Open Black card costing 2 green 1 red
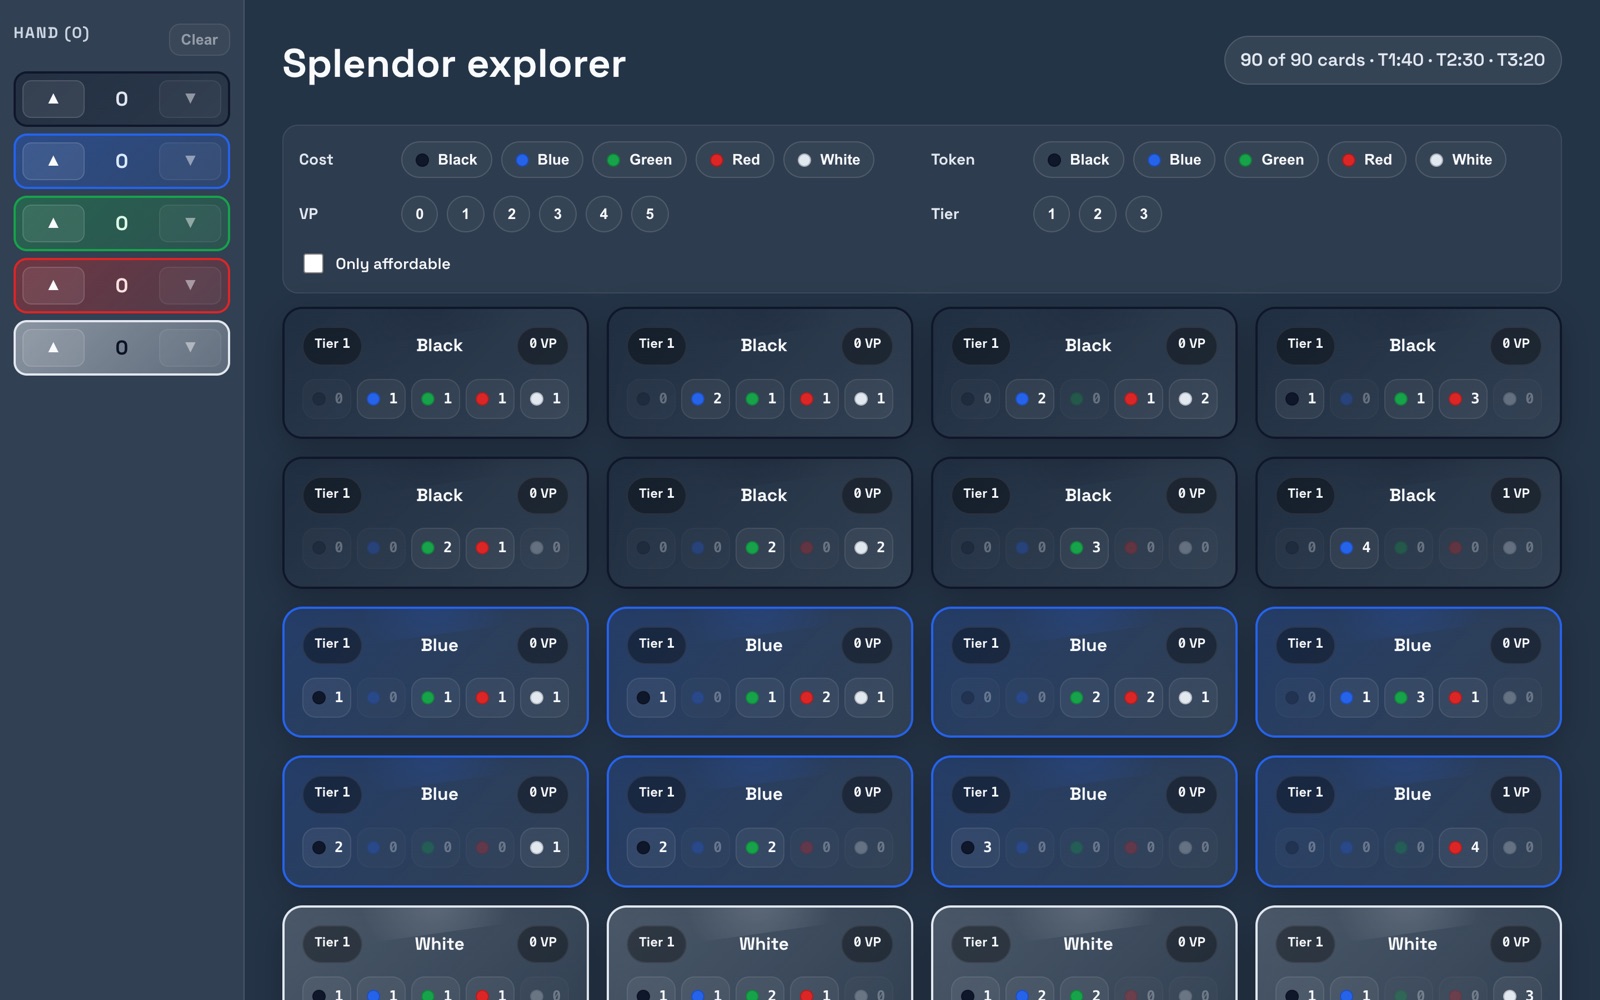Image resolution: width=1600 pixels, height=1000 pixels. click(x=436, y=523)
